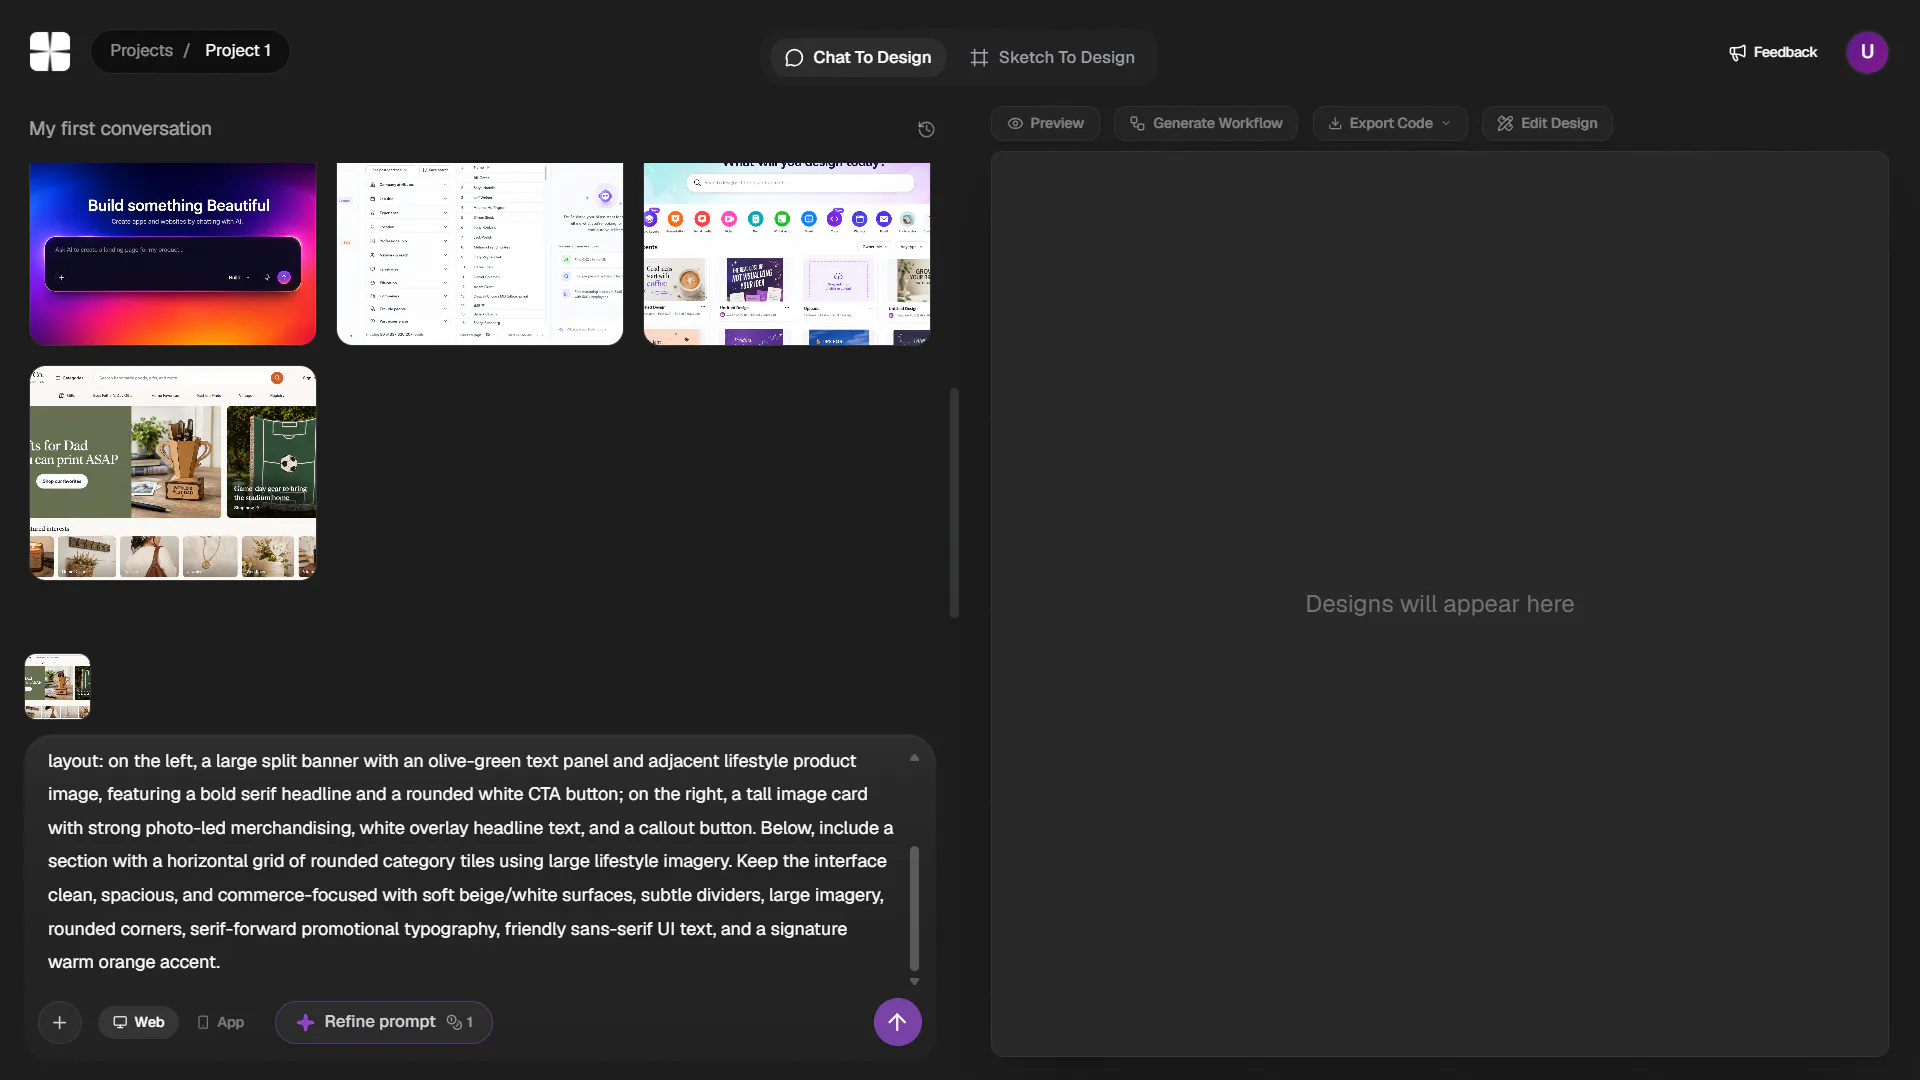Click the Feedback button

coord(1773,52)
